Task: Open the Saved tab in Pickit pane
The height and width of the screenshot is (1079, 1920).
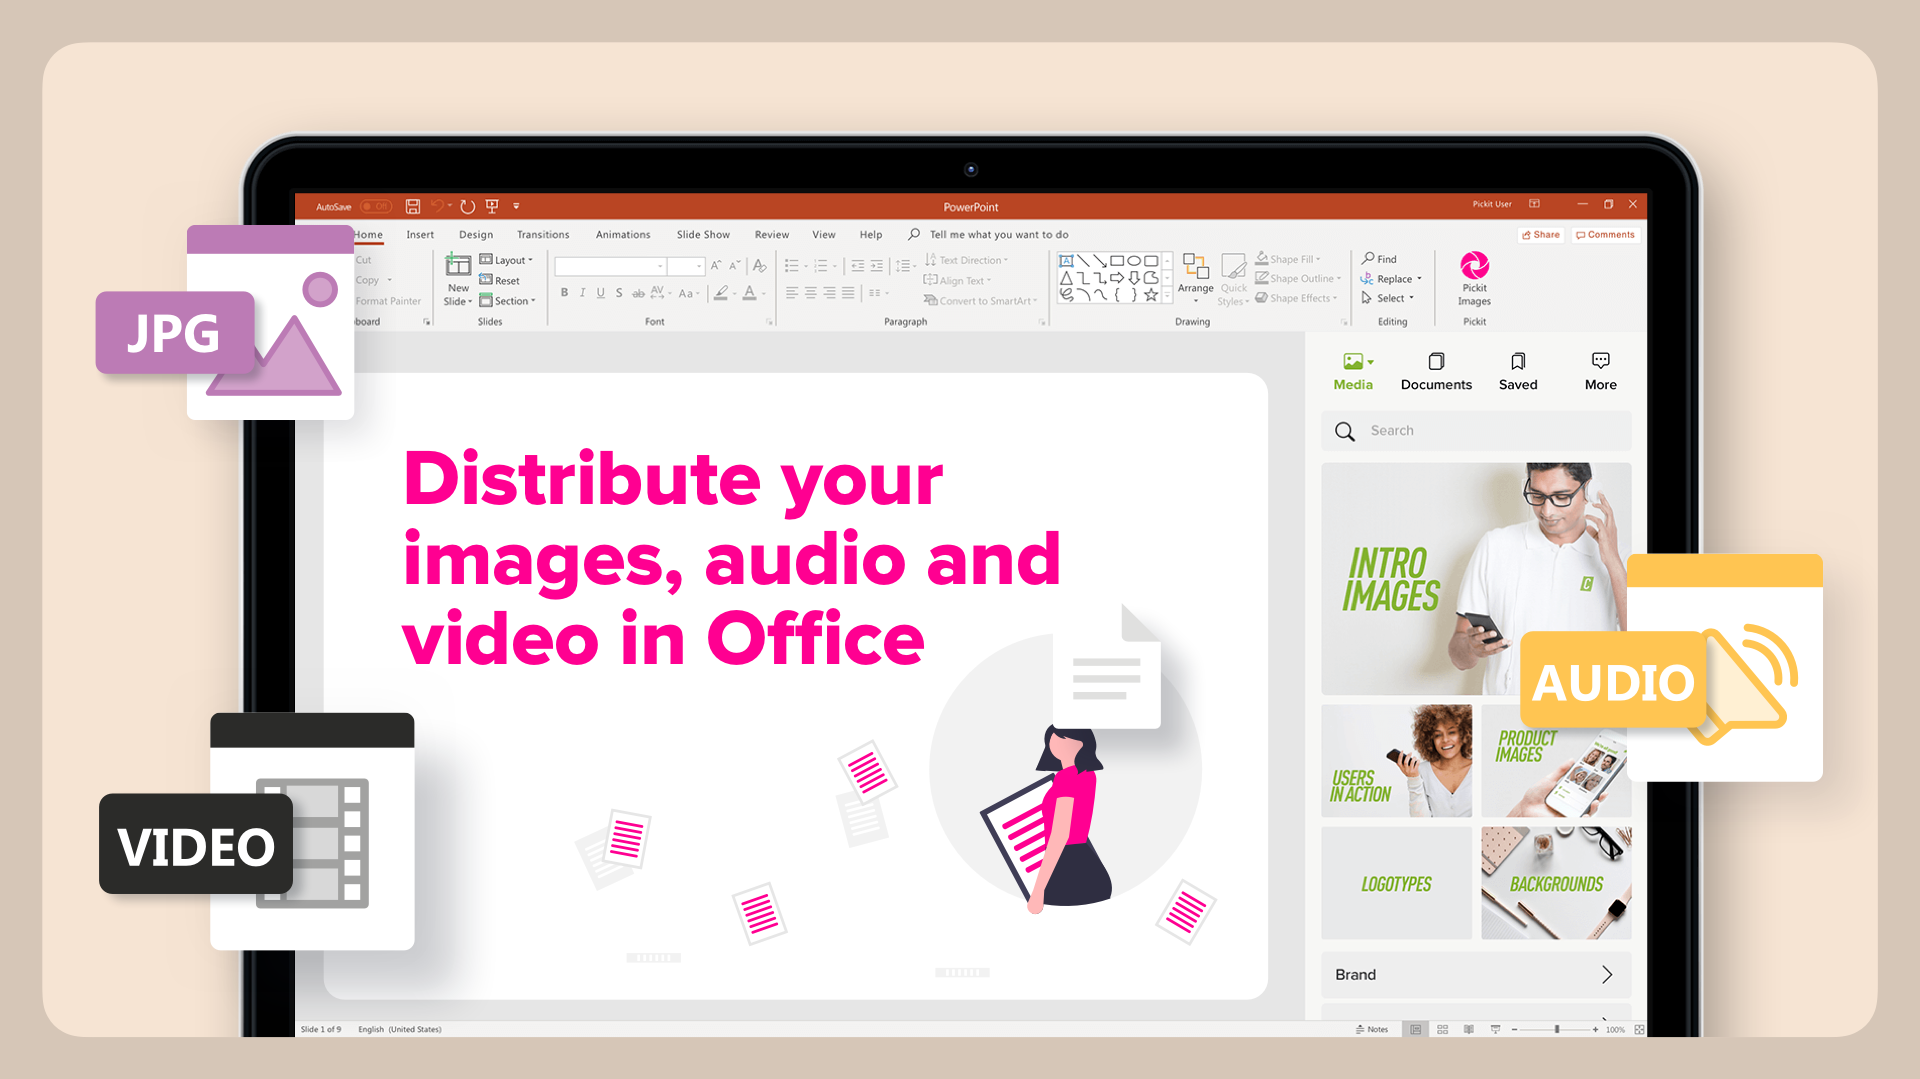Action: (x=1518, y=372)
